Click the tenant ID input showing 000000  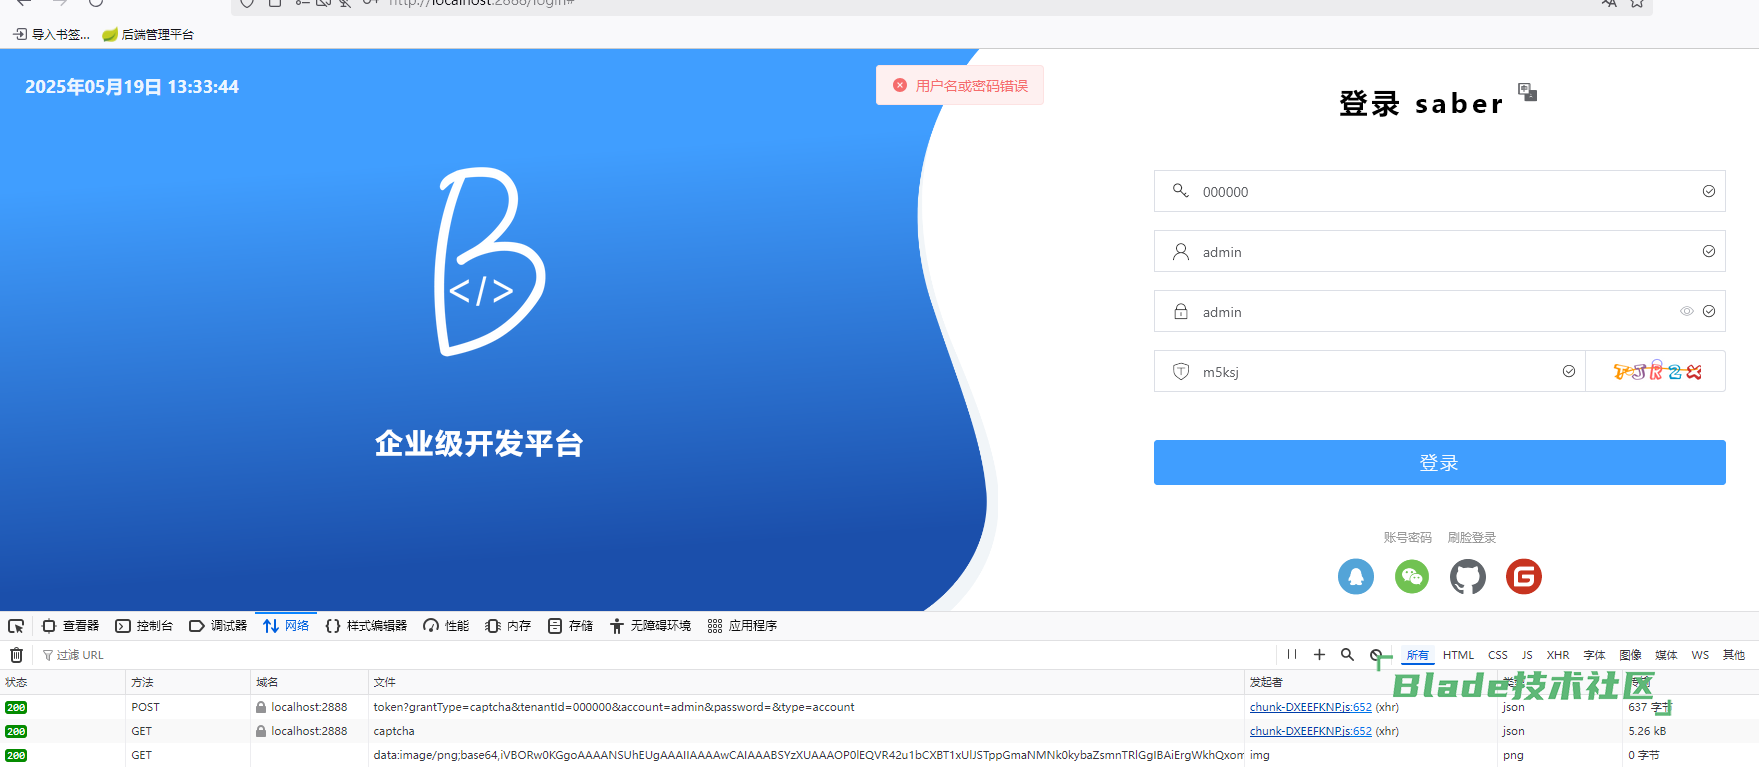1440,191
